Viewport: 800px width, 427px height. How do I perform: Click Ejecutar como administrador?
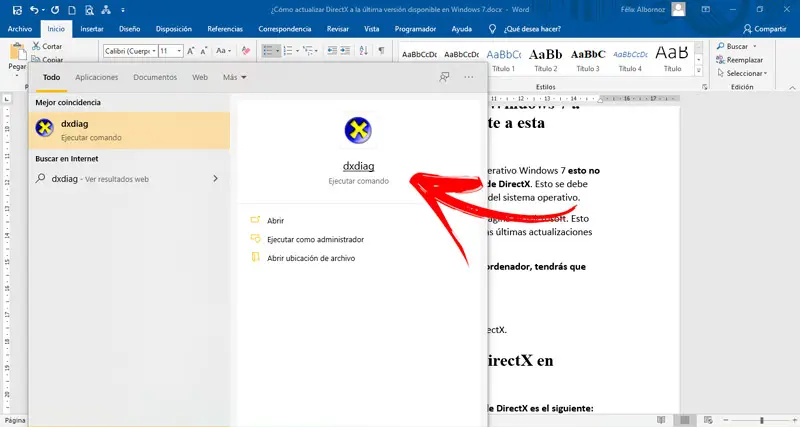pos(315,239)
